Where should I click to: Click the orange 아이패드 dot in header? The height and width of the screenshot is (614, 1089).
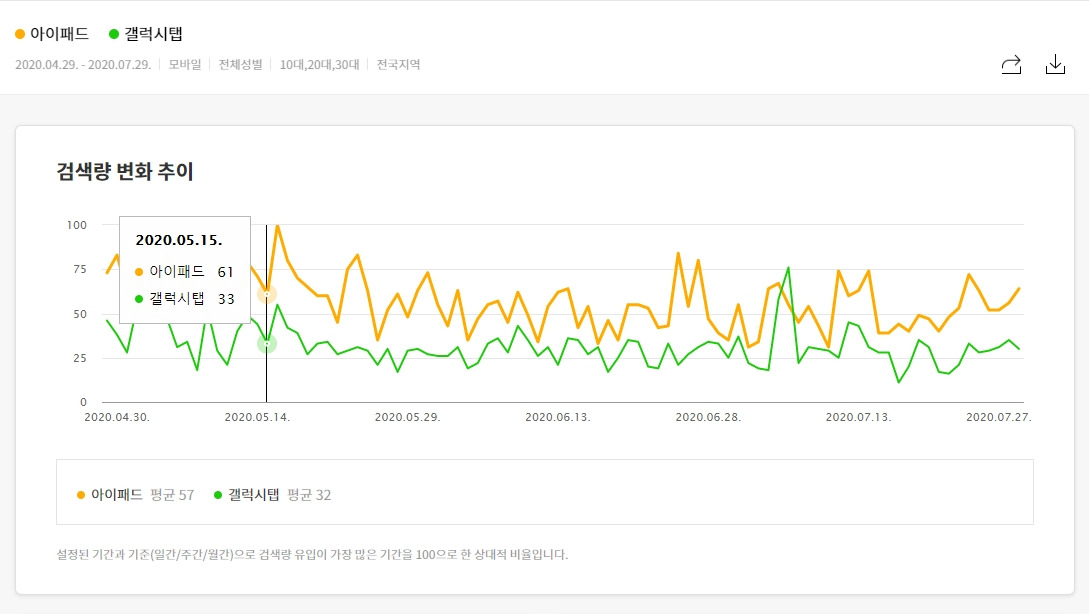pyautogui.click(x=20, y=34)
